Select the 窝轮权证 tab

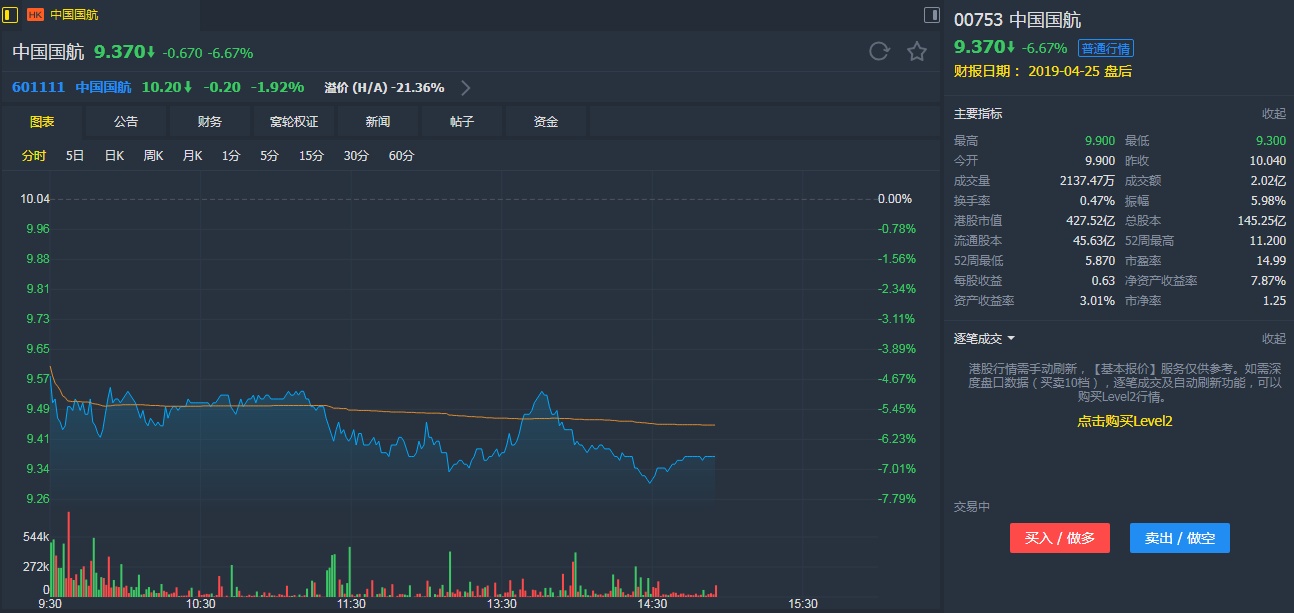pyautogui.click(x=294, y=122)
